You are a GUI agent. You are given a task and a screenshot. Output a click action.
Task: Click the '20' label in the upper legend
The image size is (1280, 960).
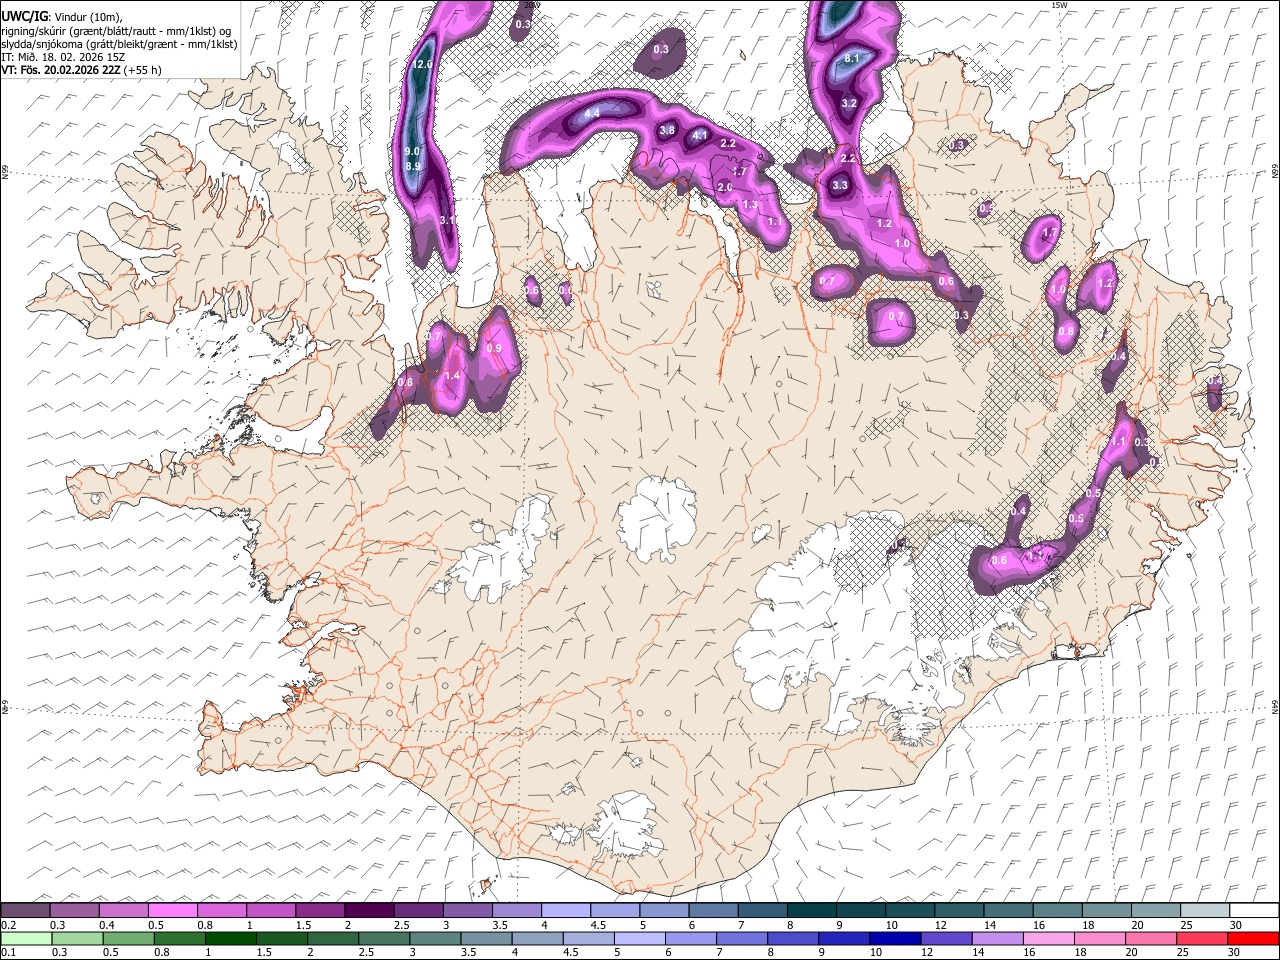(x=1137, y=925)
